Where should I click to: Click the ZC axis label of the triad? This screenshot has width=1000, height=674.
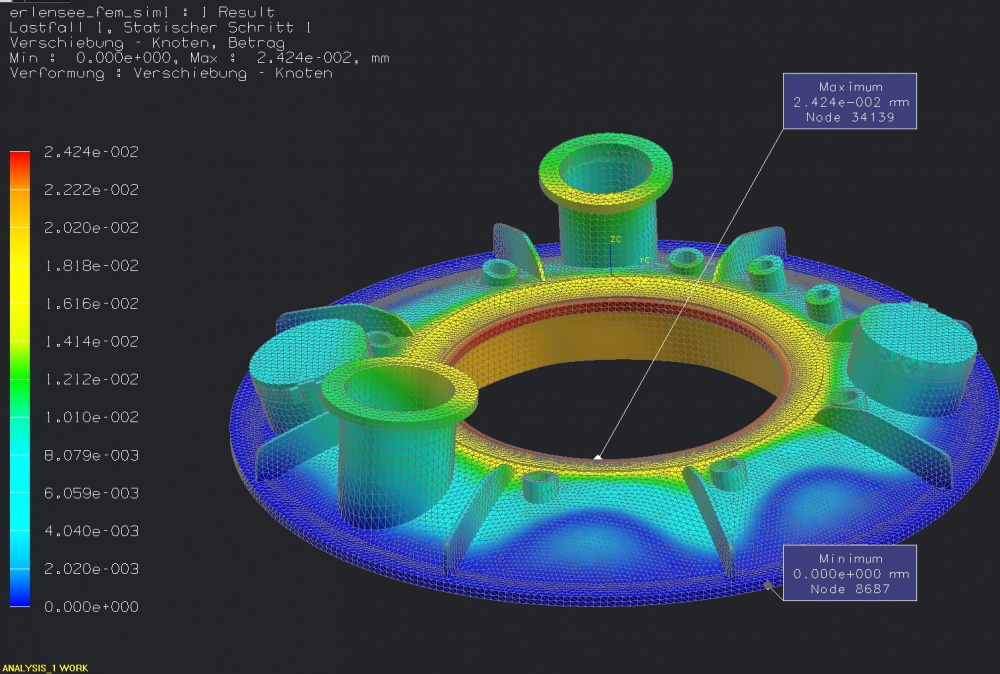[616, 240]
